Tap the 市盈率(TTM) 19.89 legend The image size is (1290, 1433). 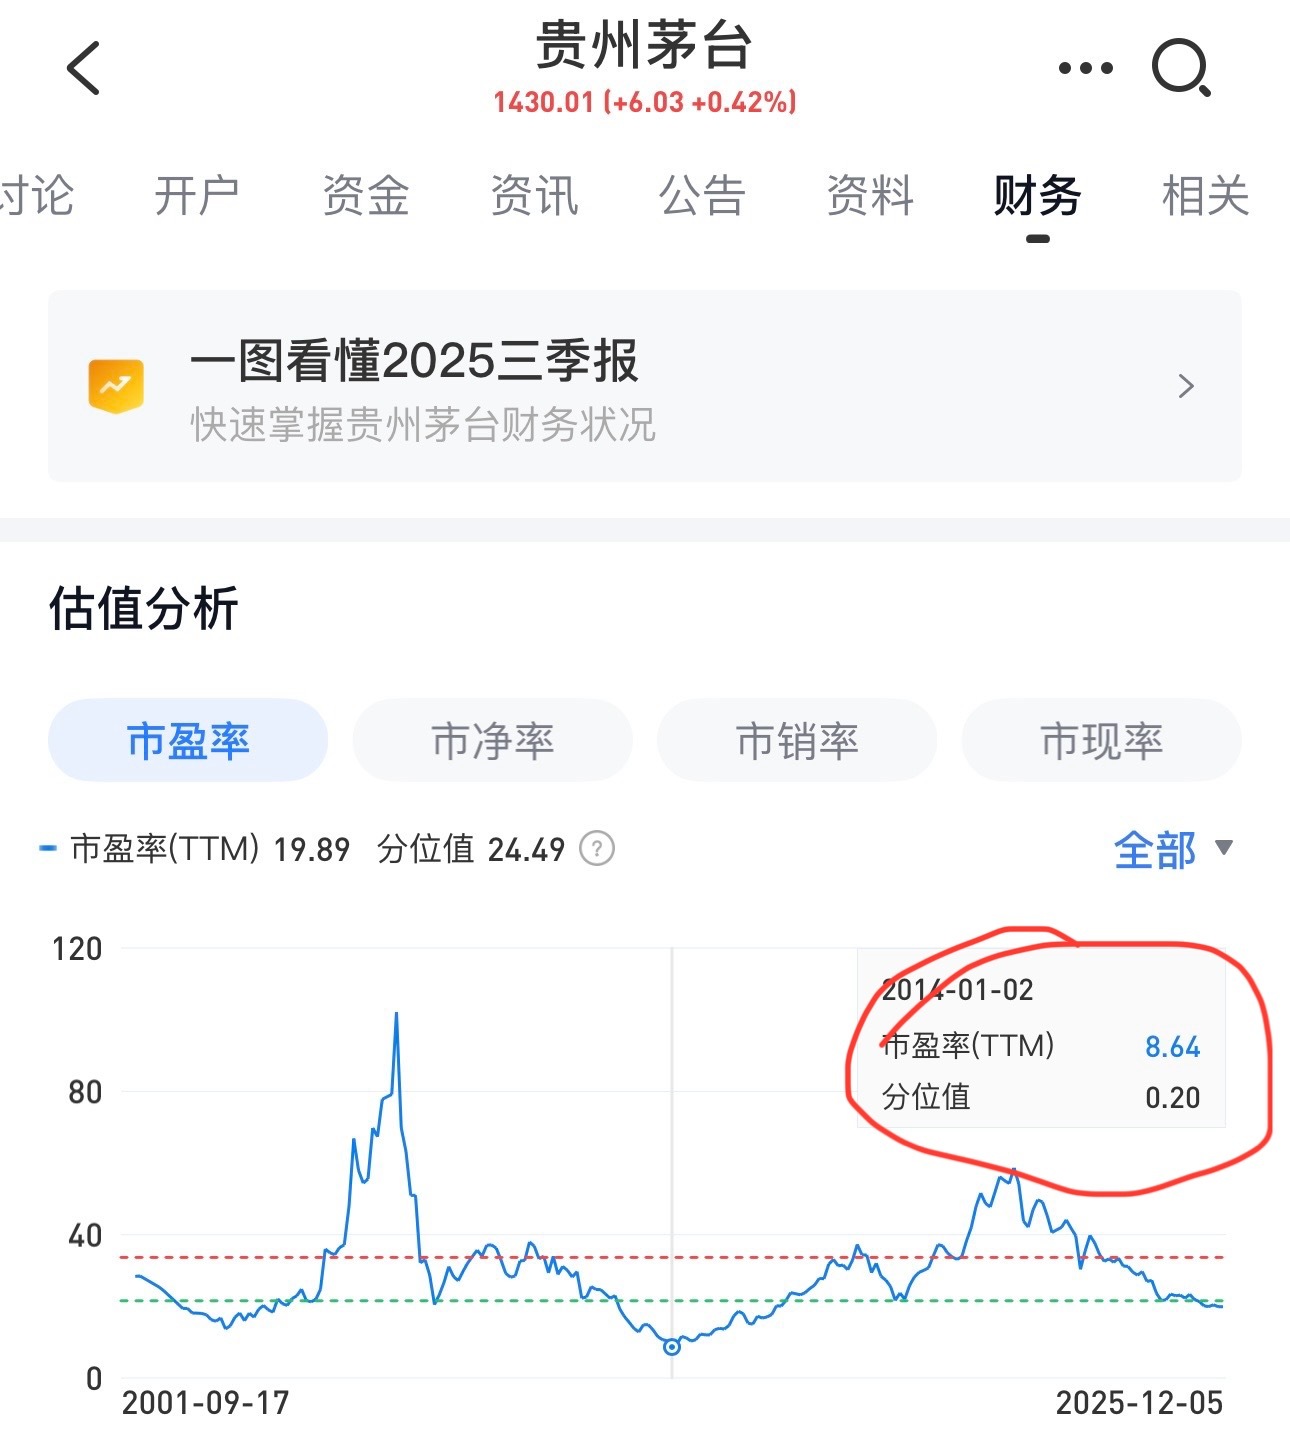(x=195, y=849)
